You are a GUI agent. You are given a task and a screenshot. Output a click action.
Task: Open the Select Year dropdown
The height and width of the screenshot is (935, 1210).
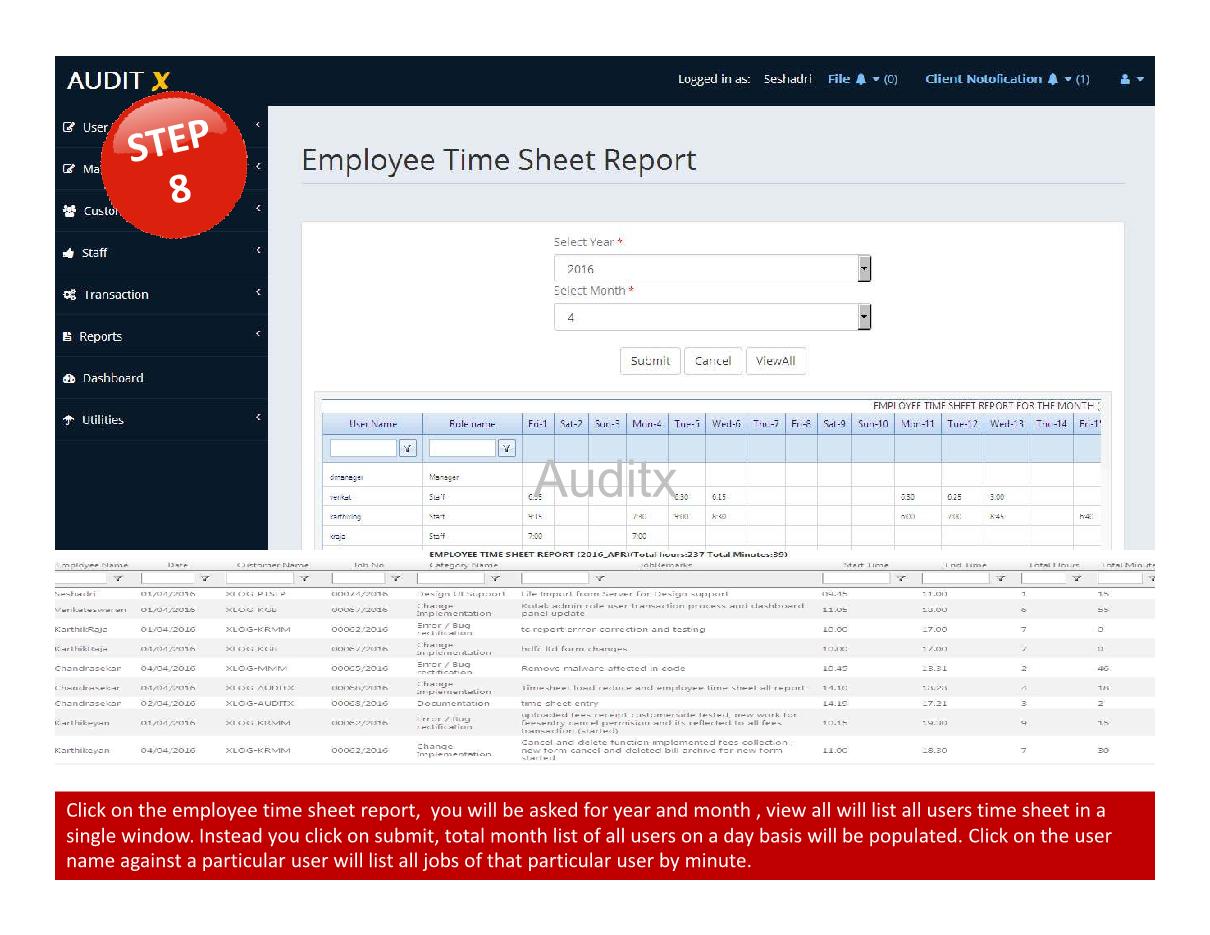point(862,268)
